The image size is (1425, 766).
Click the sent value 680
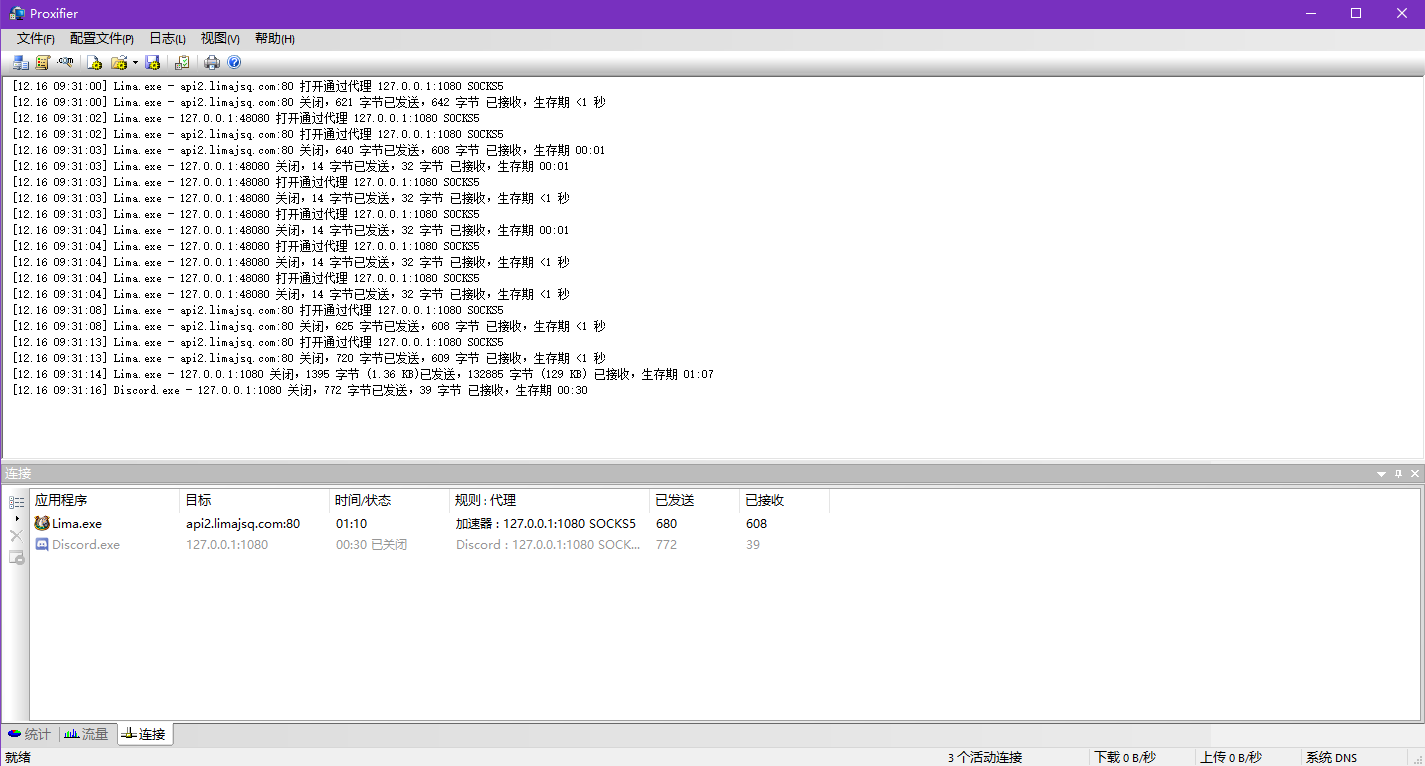[667, 523]
